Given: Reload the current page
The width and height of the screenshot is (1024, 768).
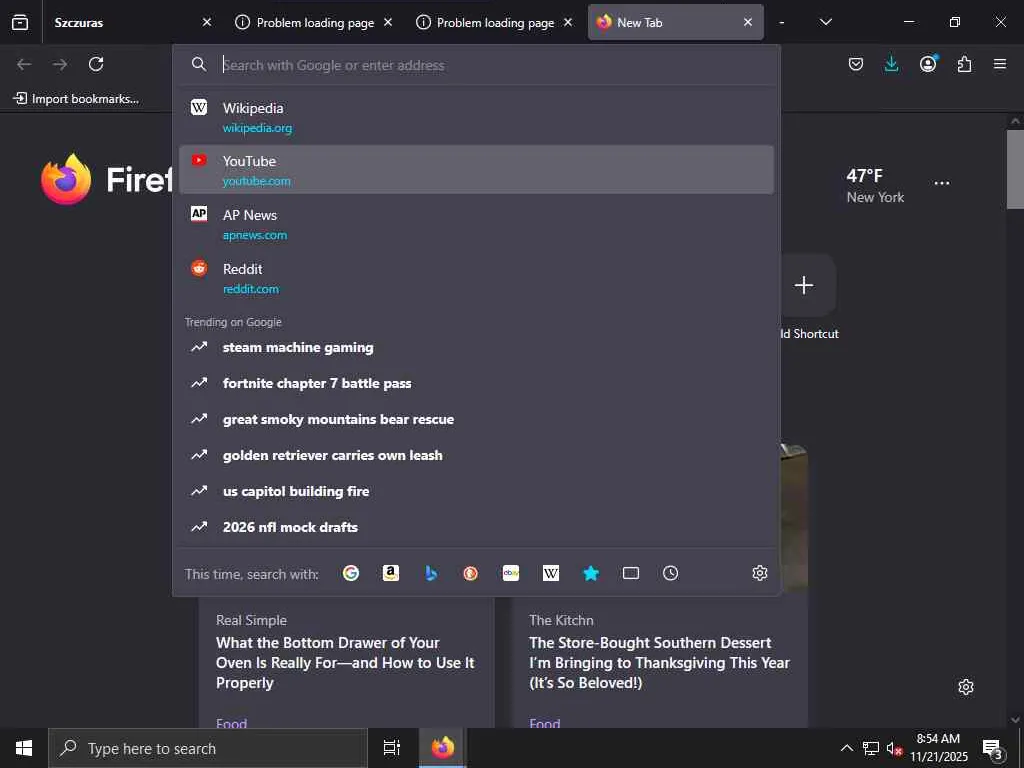Looking at the screenshot, I should pyautogui.click(x=96, y=64).
